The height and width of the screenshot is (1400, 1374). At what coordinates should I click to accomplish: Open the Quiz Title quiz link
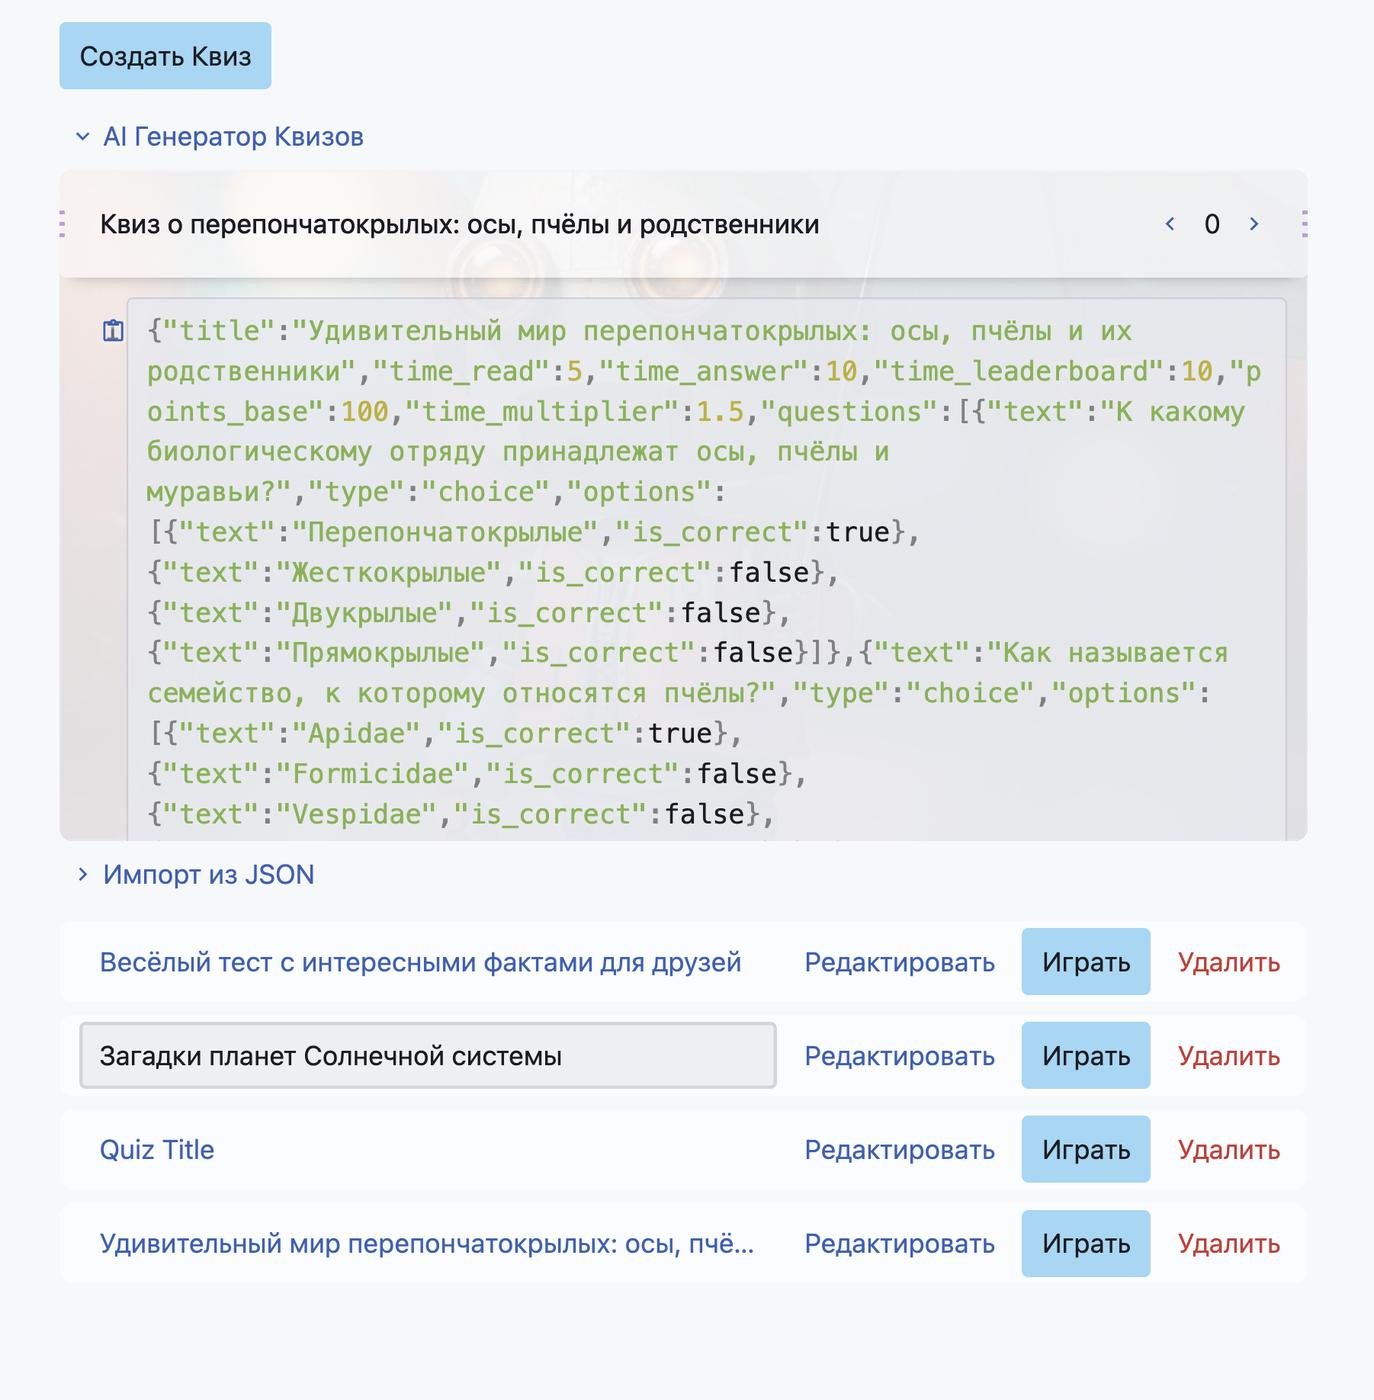[157, 1150]
